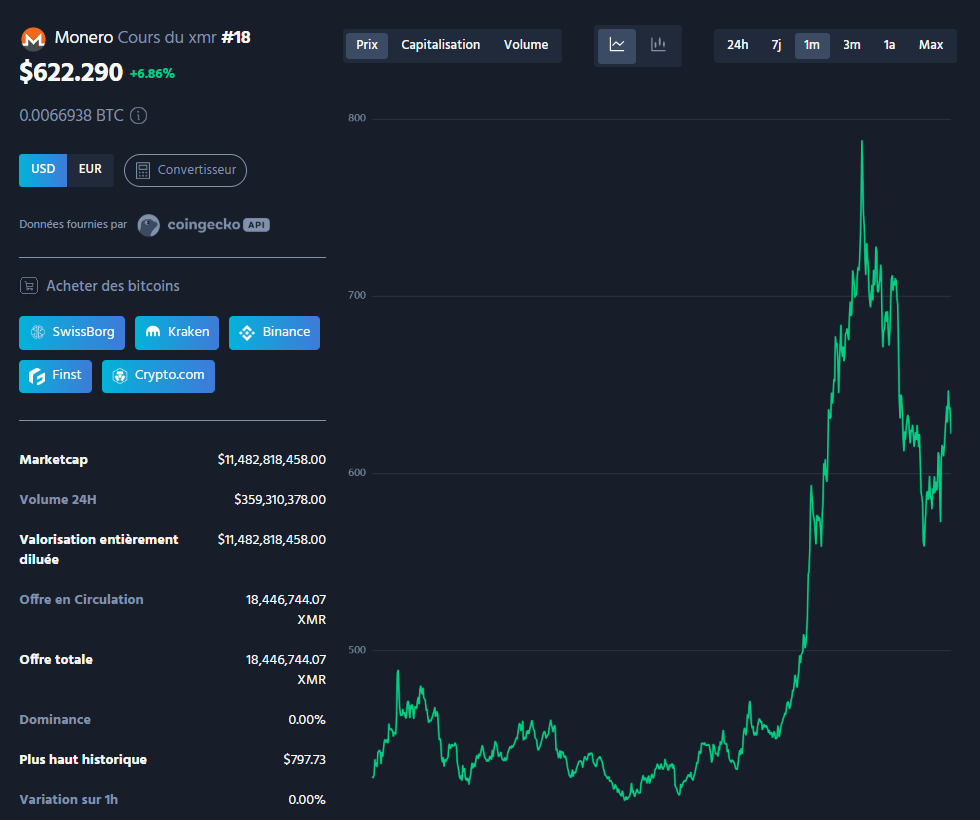Viewport: 980px width, 820px height.
Task: Select the 3m chart period
Action: point(851,45)
